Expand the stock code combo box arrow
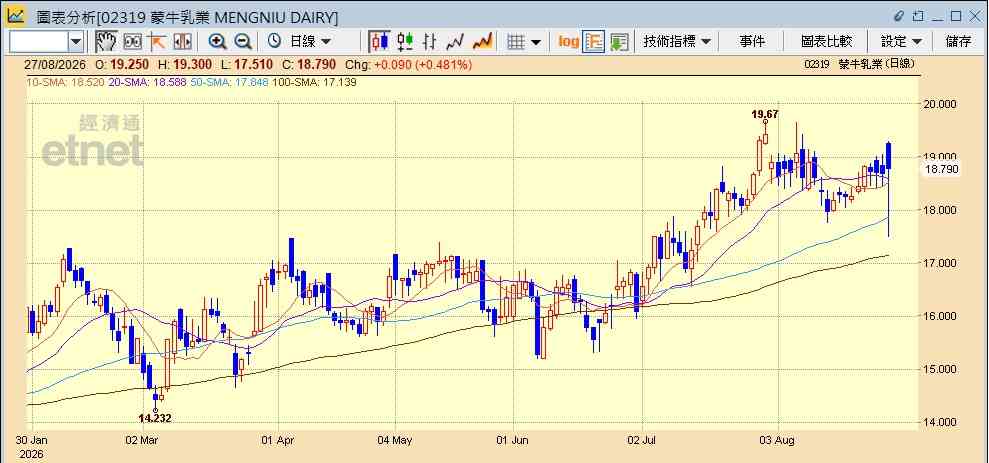Image resolution: width=989 pixels, height=463 pixels. coord(76,42)
